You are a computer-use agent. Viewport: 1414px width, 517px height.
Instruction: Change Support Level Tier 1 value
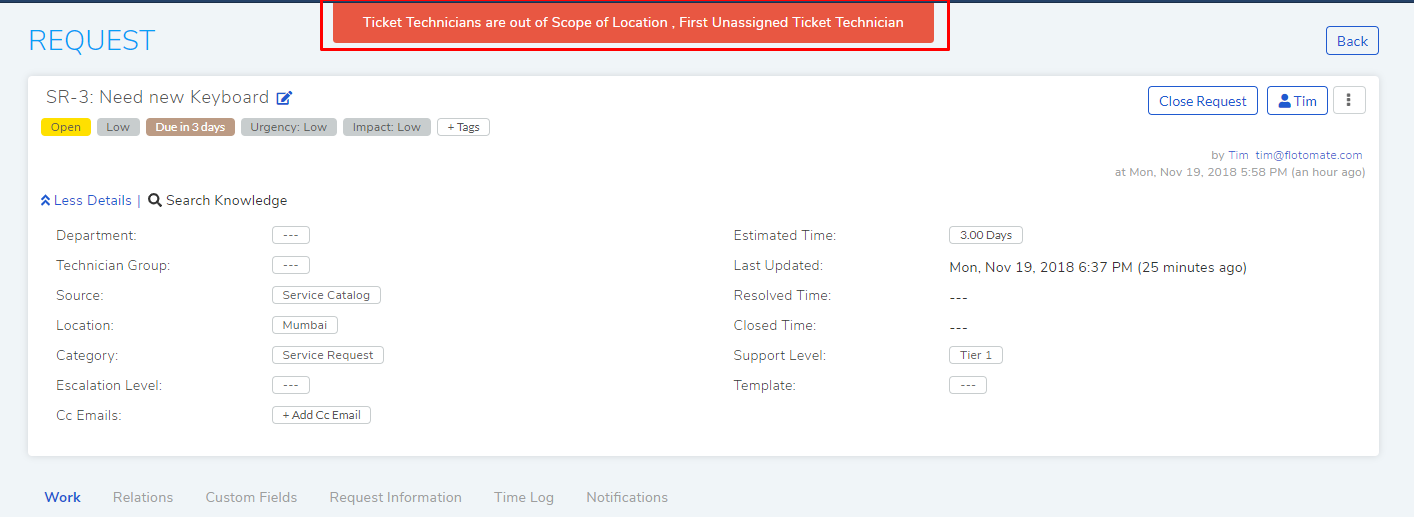coord(976,355)
